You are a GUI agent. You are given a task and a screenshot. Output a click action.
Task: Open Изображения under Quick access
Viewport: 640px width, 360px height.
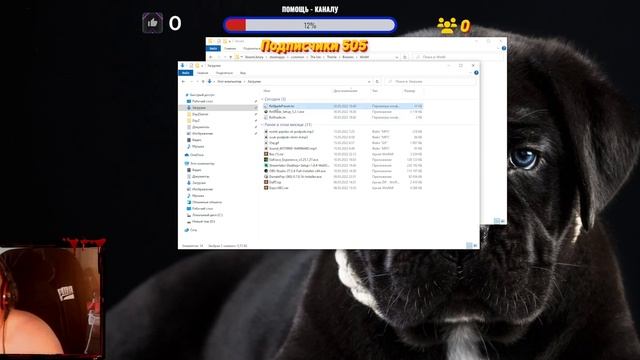tap(202, 133)
